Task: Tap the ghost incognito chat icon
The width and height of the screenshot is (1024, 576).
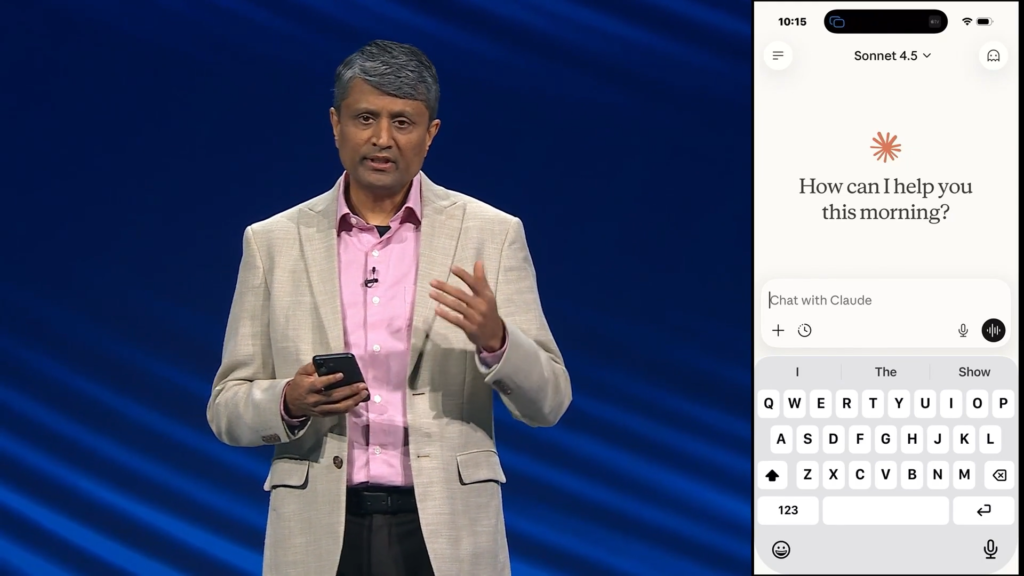Action: (x=993, y=56)
